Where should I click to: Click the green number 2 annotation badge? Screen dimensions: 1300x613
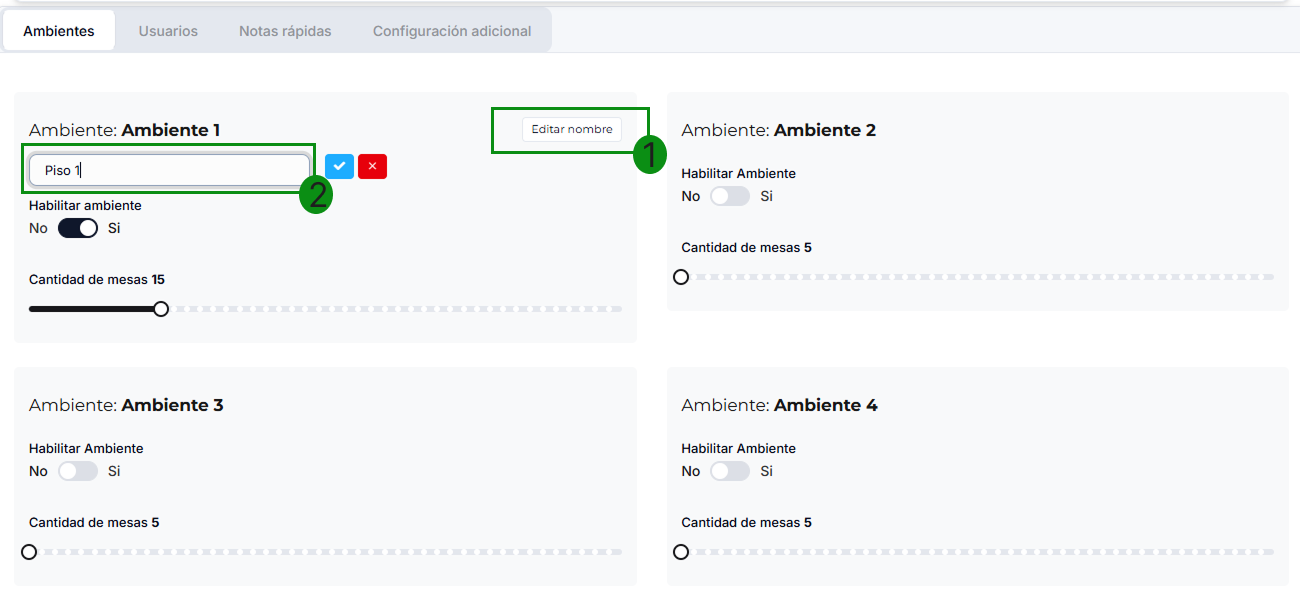(316, 195)
